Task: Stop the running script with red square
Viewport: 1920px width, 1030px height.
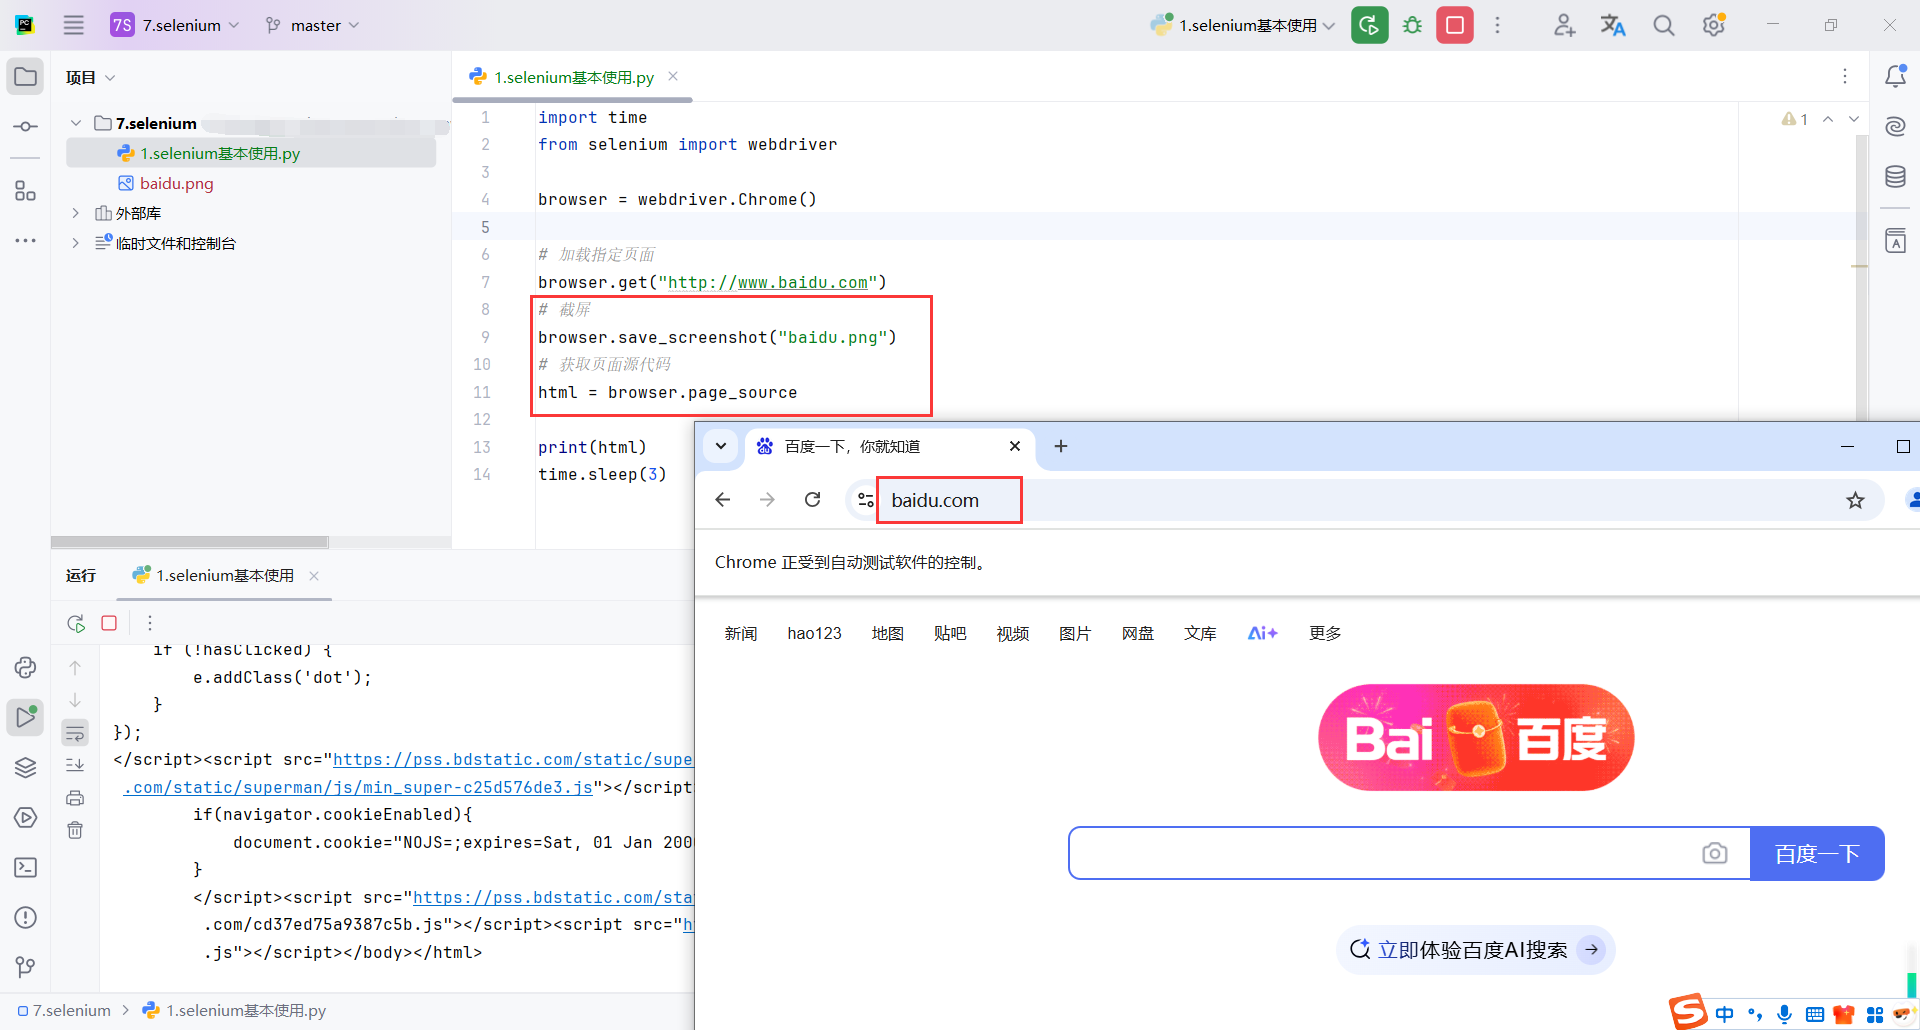Action: (x=1455, y=25)
